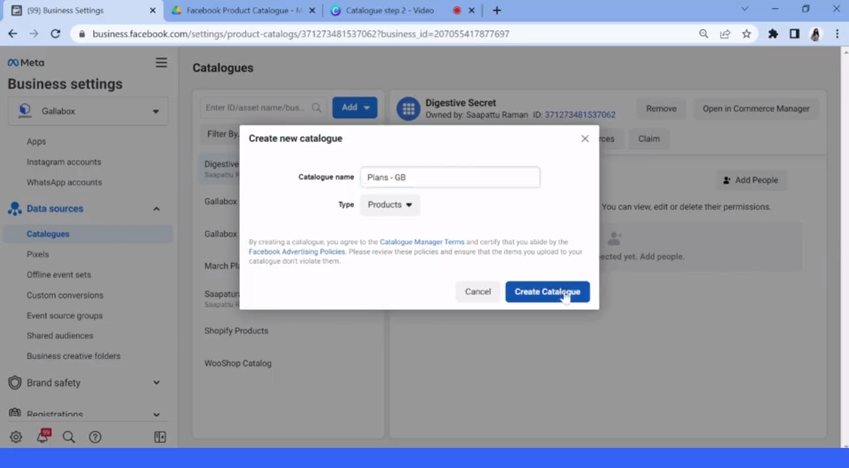Image resolution: width=849 pixels, height=468 pixels.
Task: Open the browser zoom magnifier icon
Action: (703, 34)
